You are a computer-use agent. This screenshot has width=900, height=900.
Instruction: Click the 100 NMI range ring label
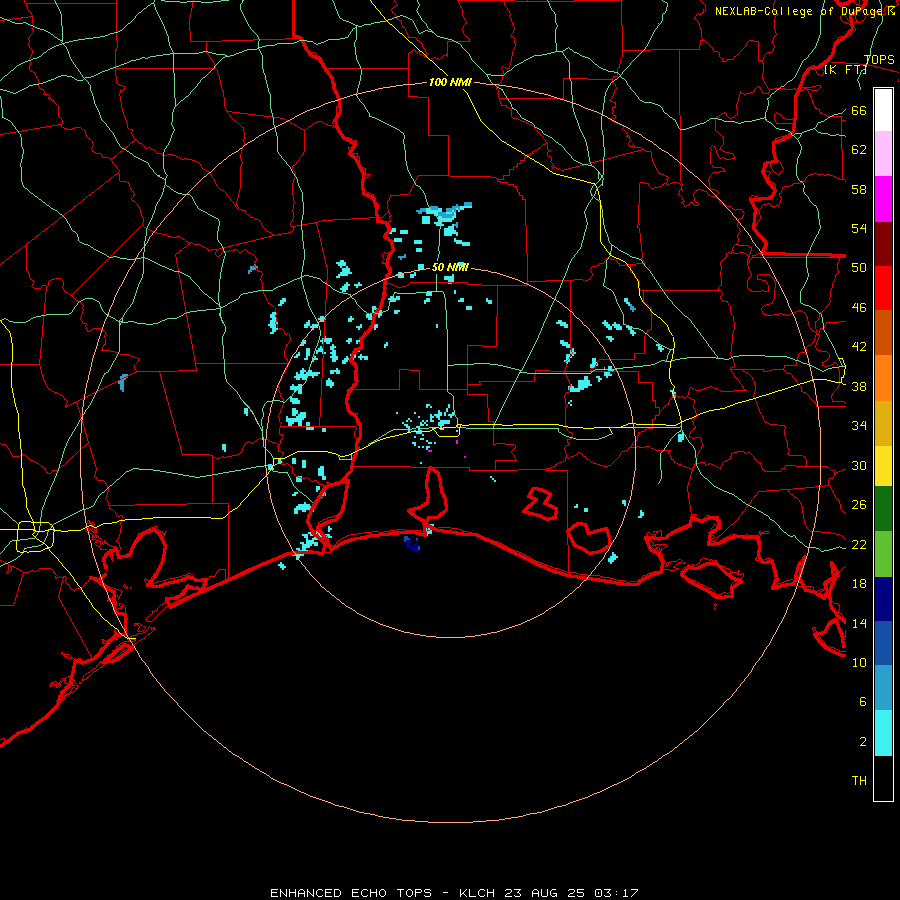pyautogui.click(x=450, y=82)
